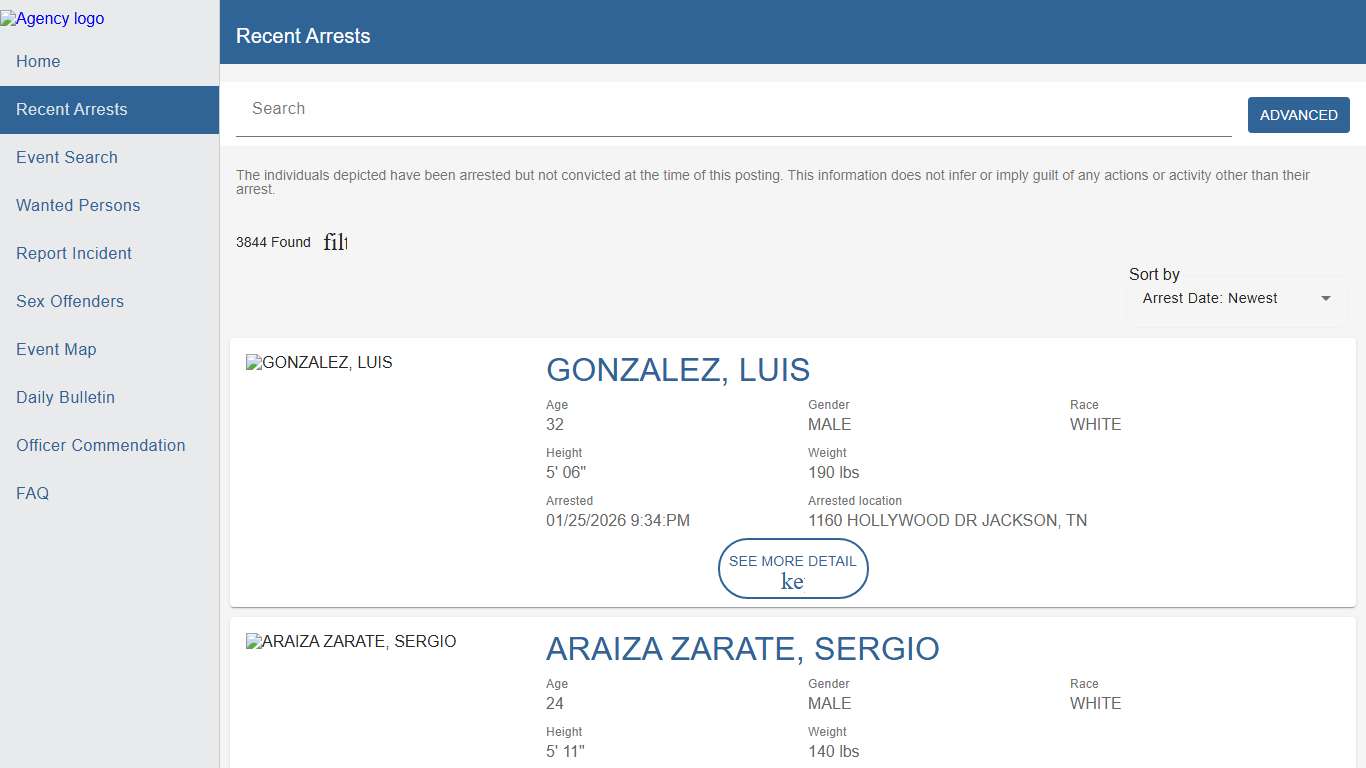Open Wanted Persons page

click(78, 205)
